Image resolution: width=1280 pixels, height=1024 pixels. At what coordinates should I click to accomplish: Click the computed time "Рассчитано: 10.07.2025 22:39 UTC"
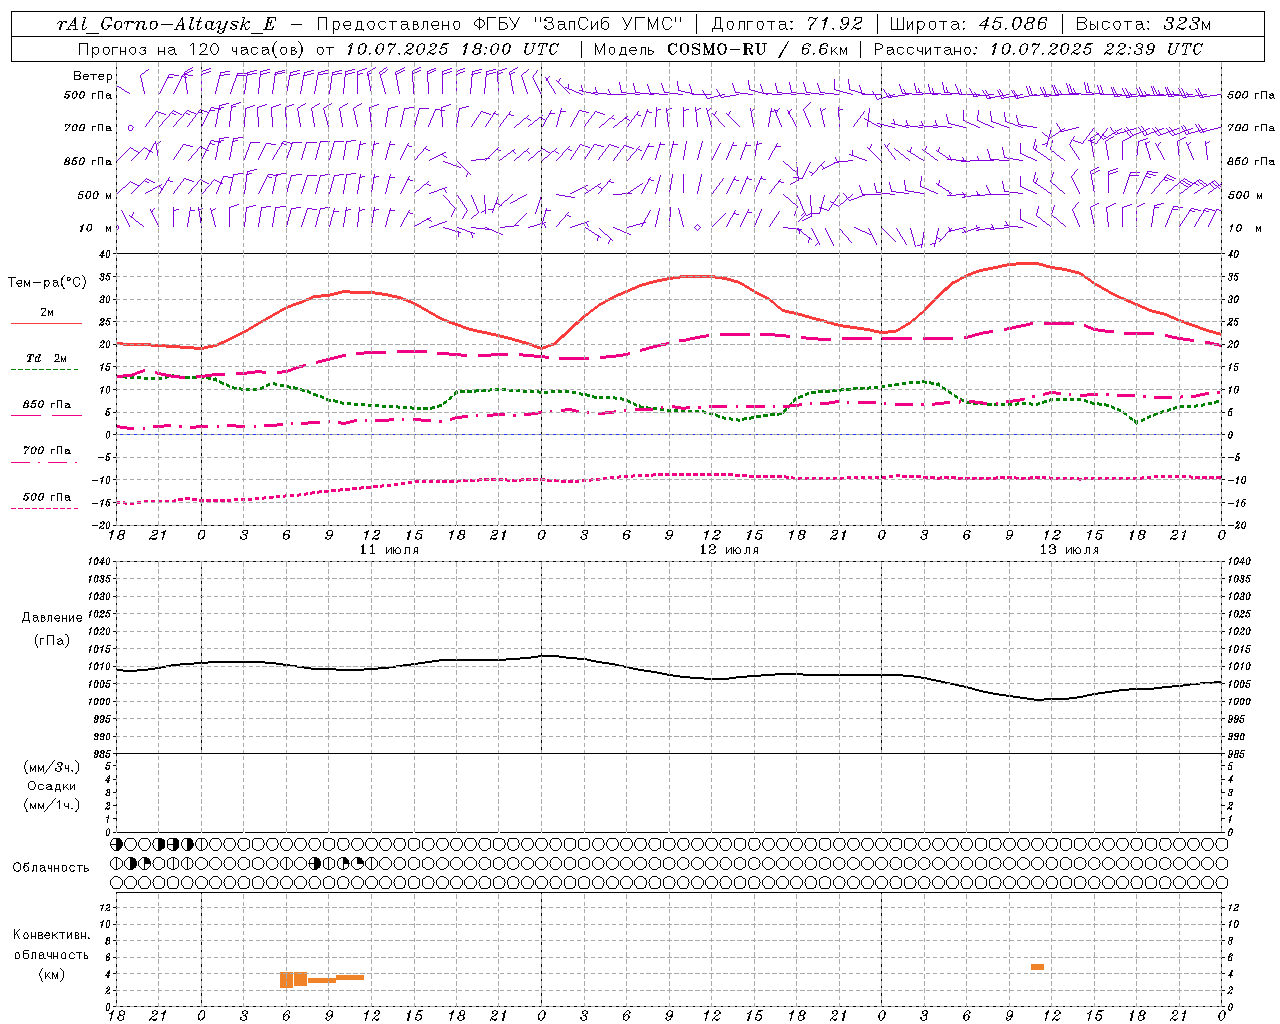point(1038,49)
